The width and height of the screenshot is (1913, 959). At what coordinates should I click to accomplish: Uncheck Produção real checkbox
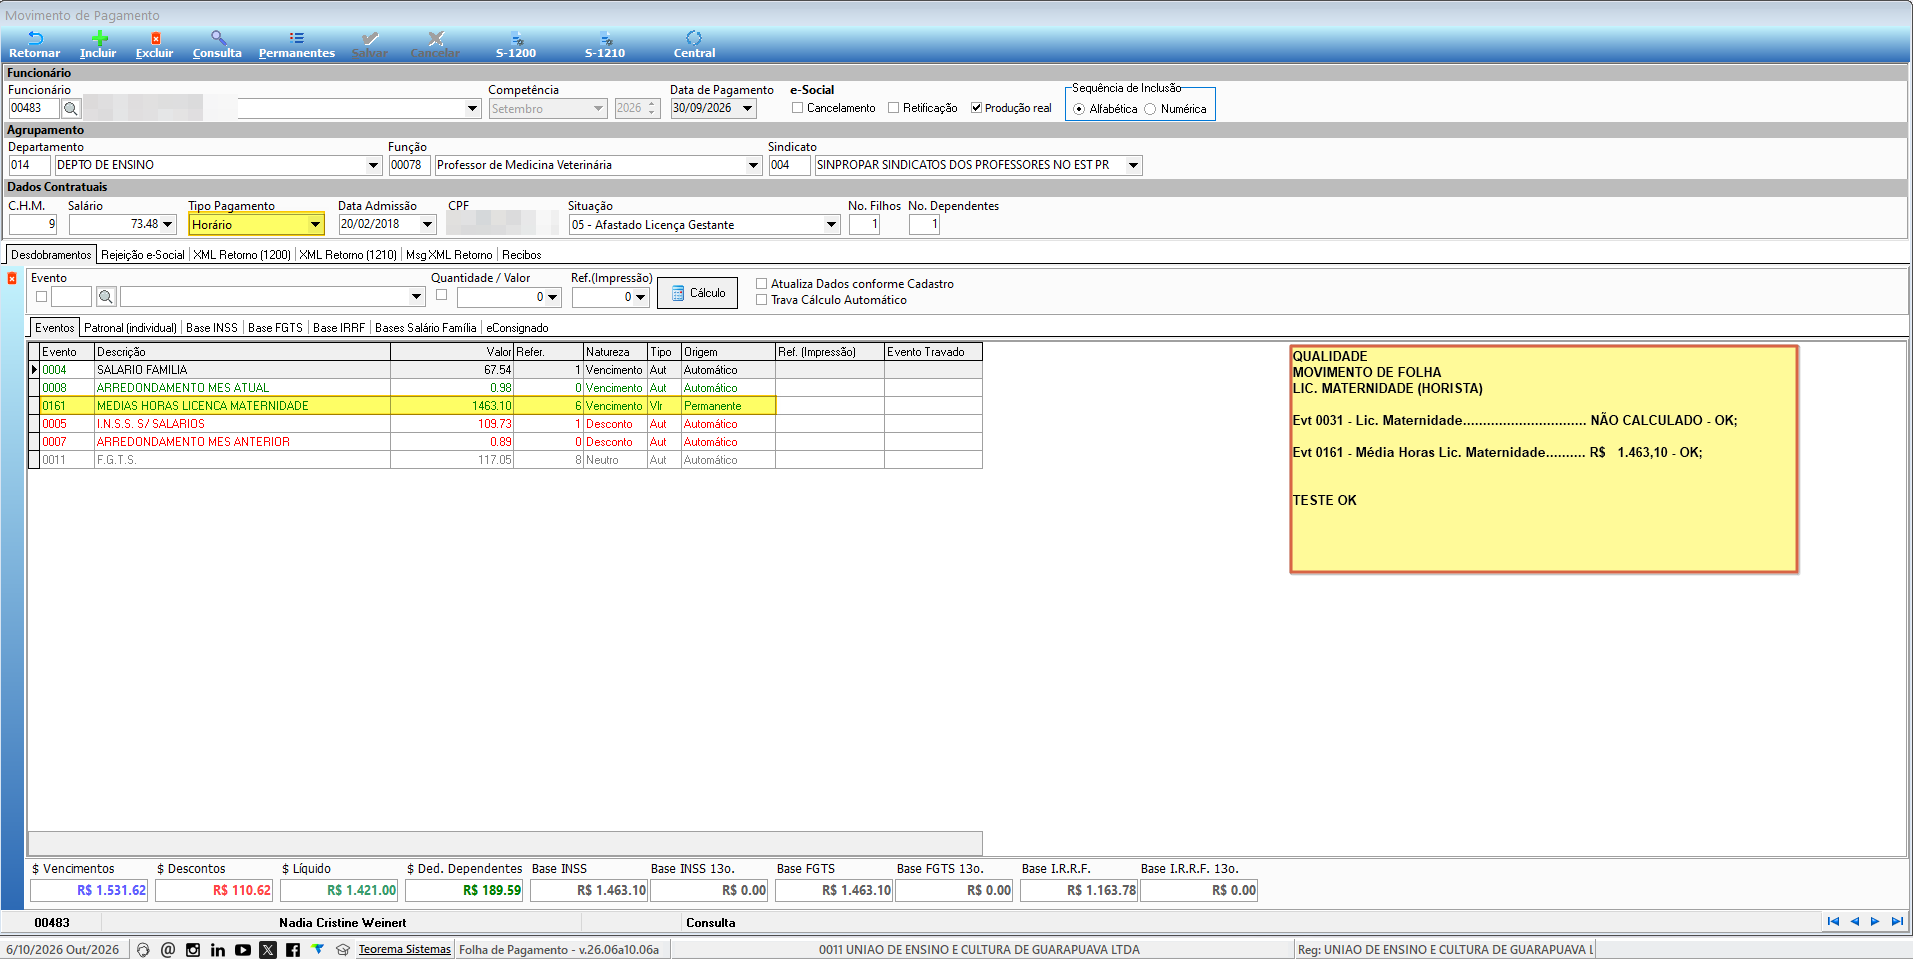tap(977, 108)
